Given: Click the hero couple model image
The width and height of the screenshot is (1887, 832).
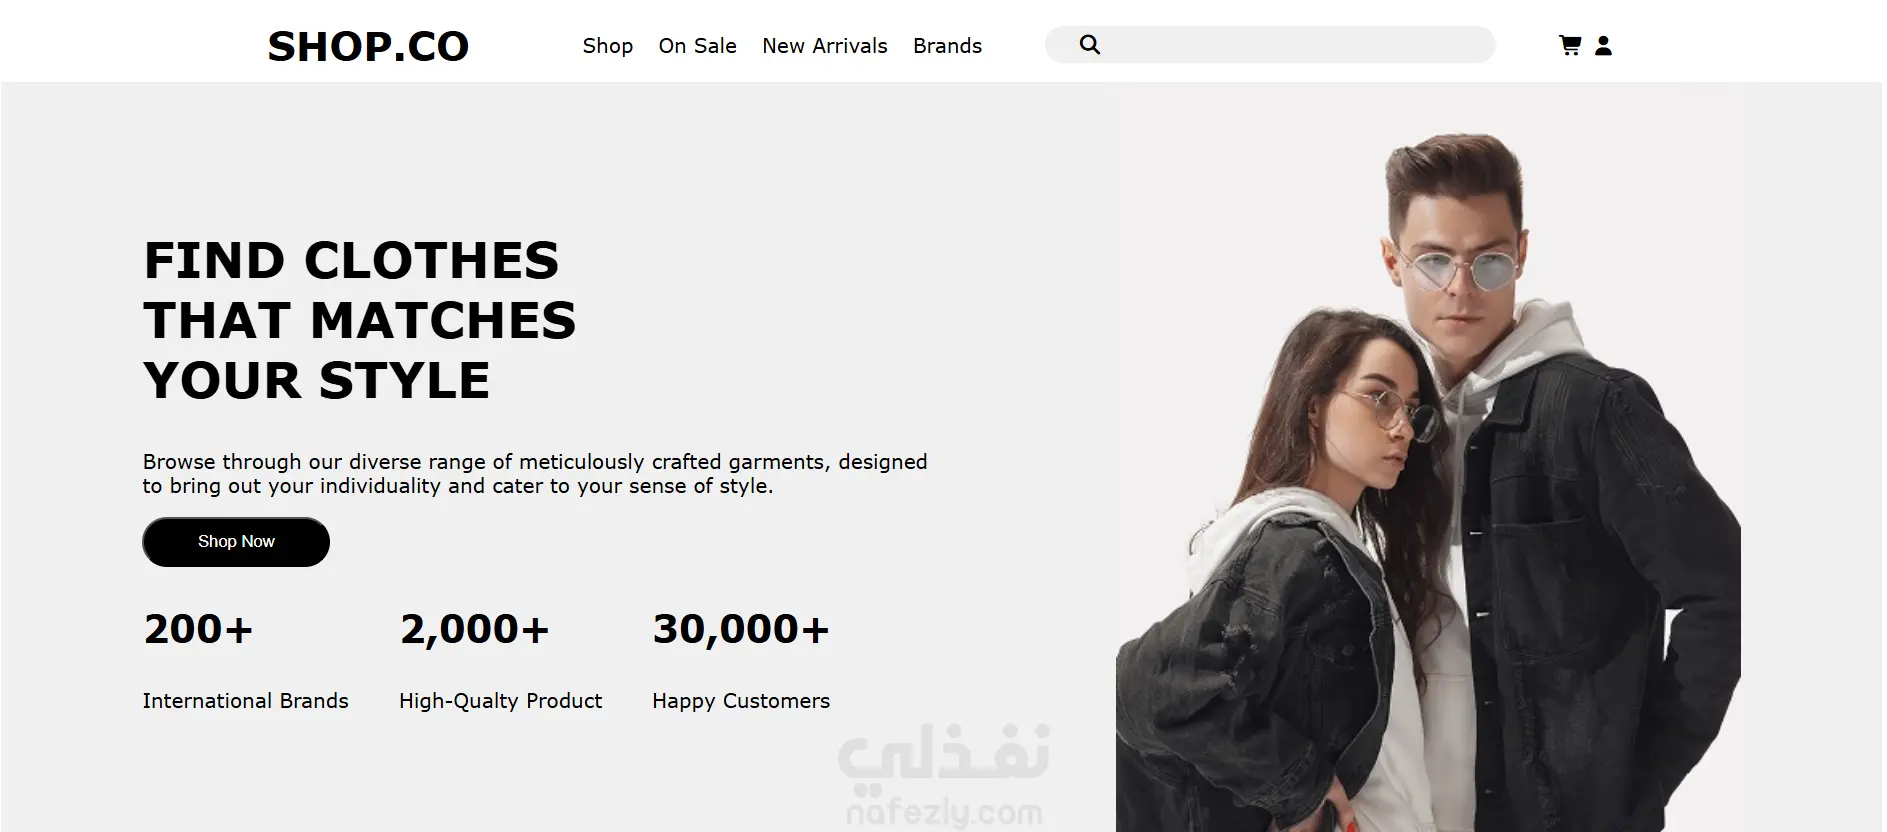Looking at the screenshot, I should (1428, 482).
